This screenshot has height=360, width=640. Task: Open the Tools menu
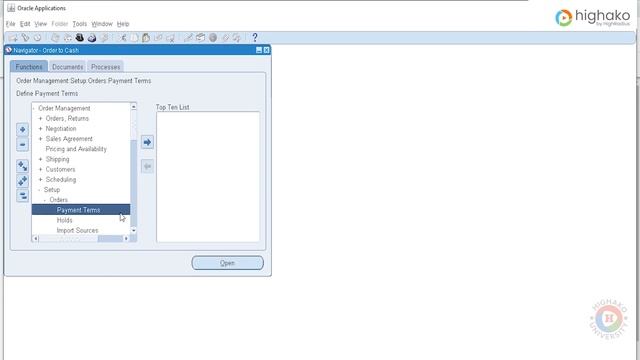coord(80,24)
